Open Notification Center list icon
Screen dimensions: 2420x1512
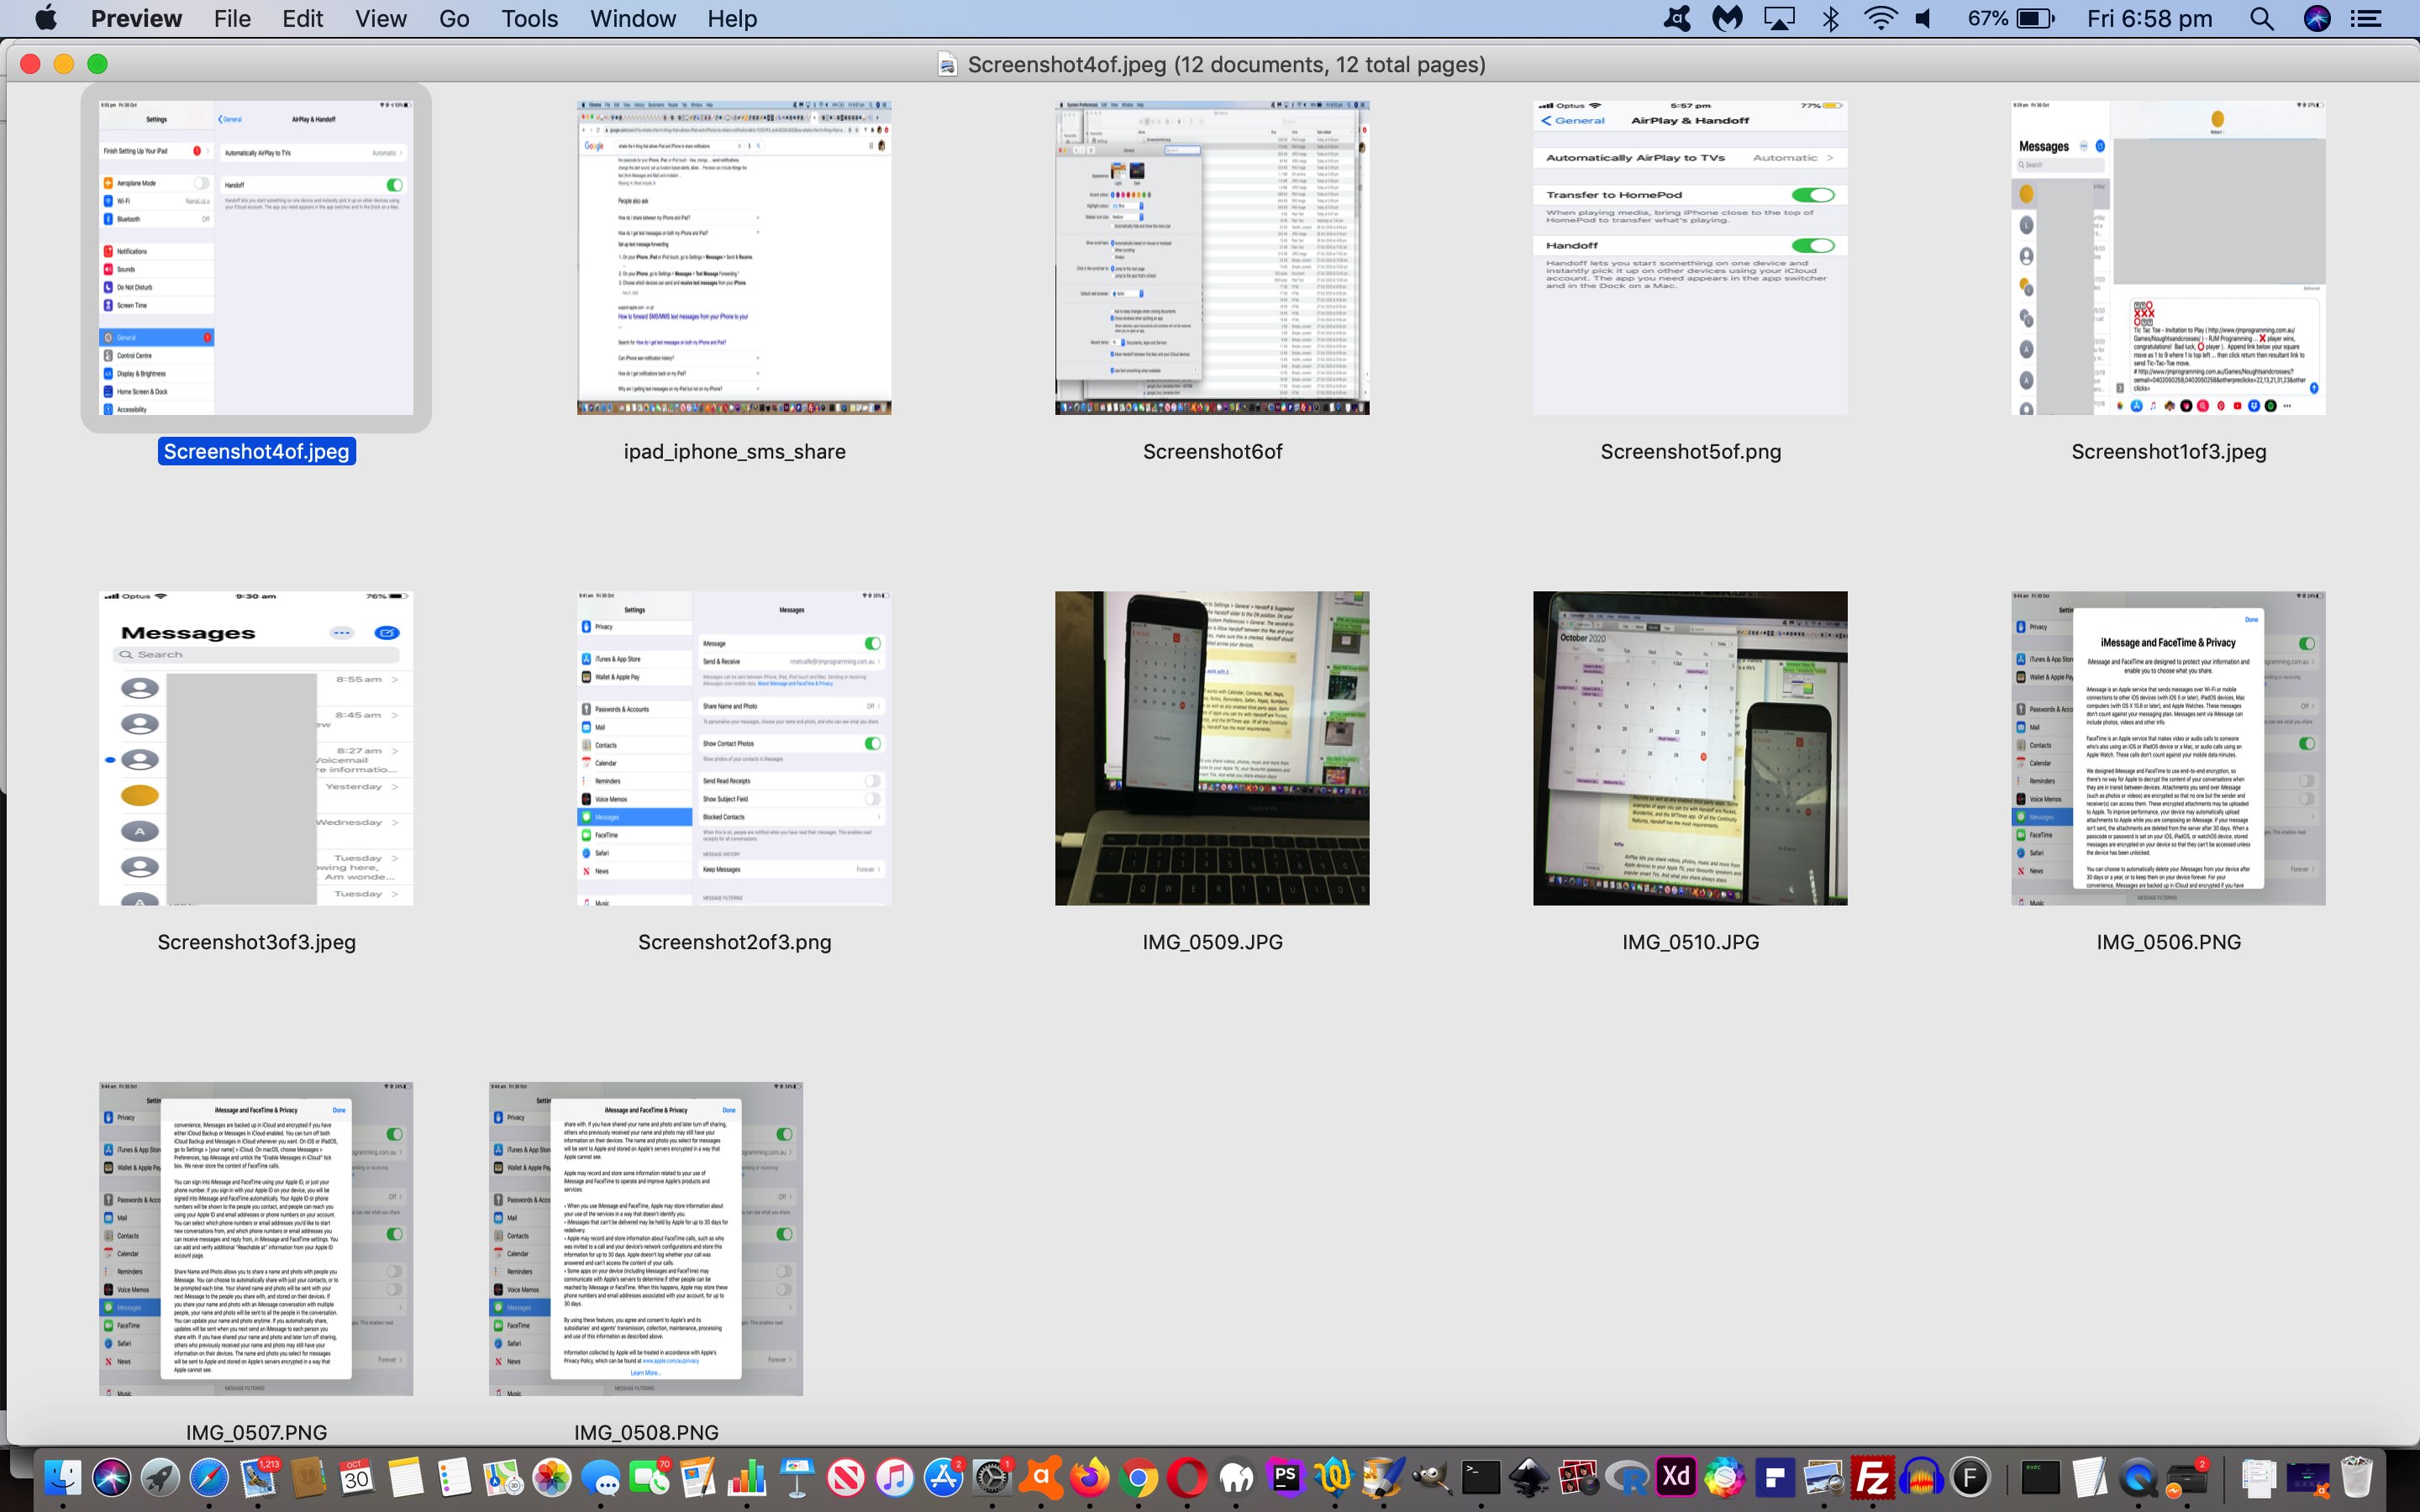pos(2366,18)
